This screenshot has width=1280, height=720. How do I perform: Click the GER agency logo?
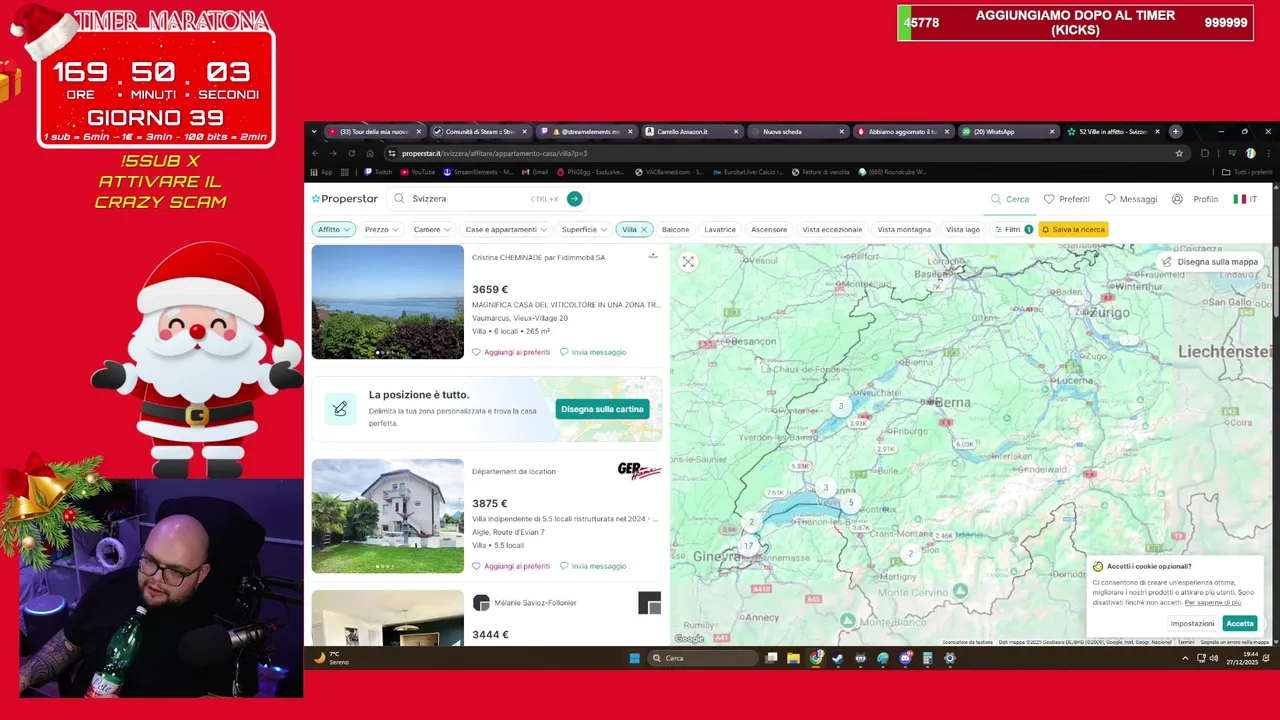pos(639,470)
